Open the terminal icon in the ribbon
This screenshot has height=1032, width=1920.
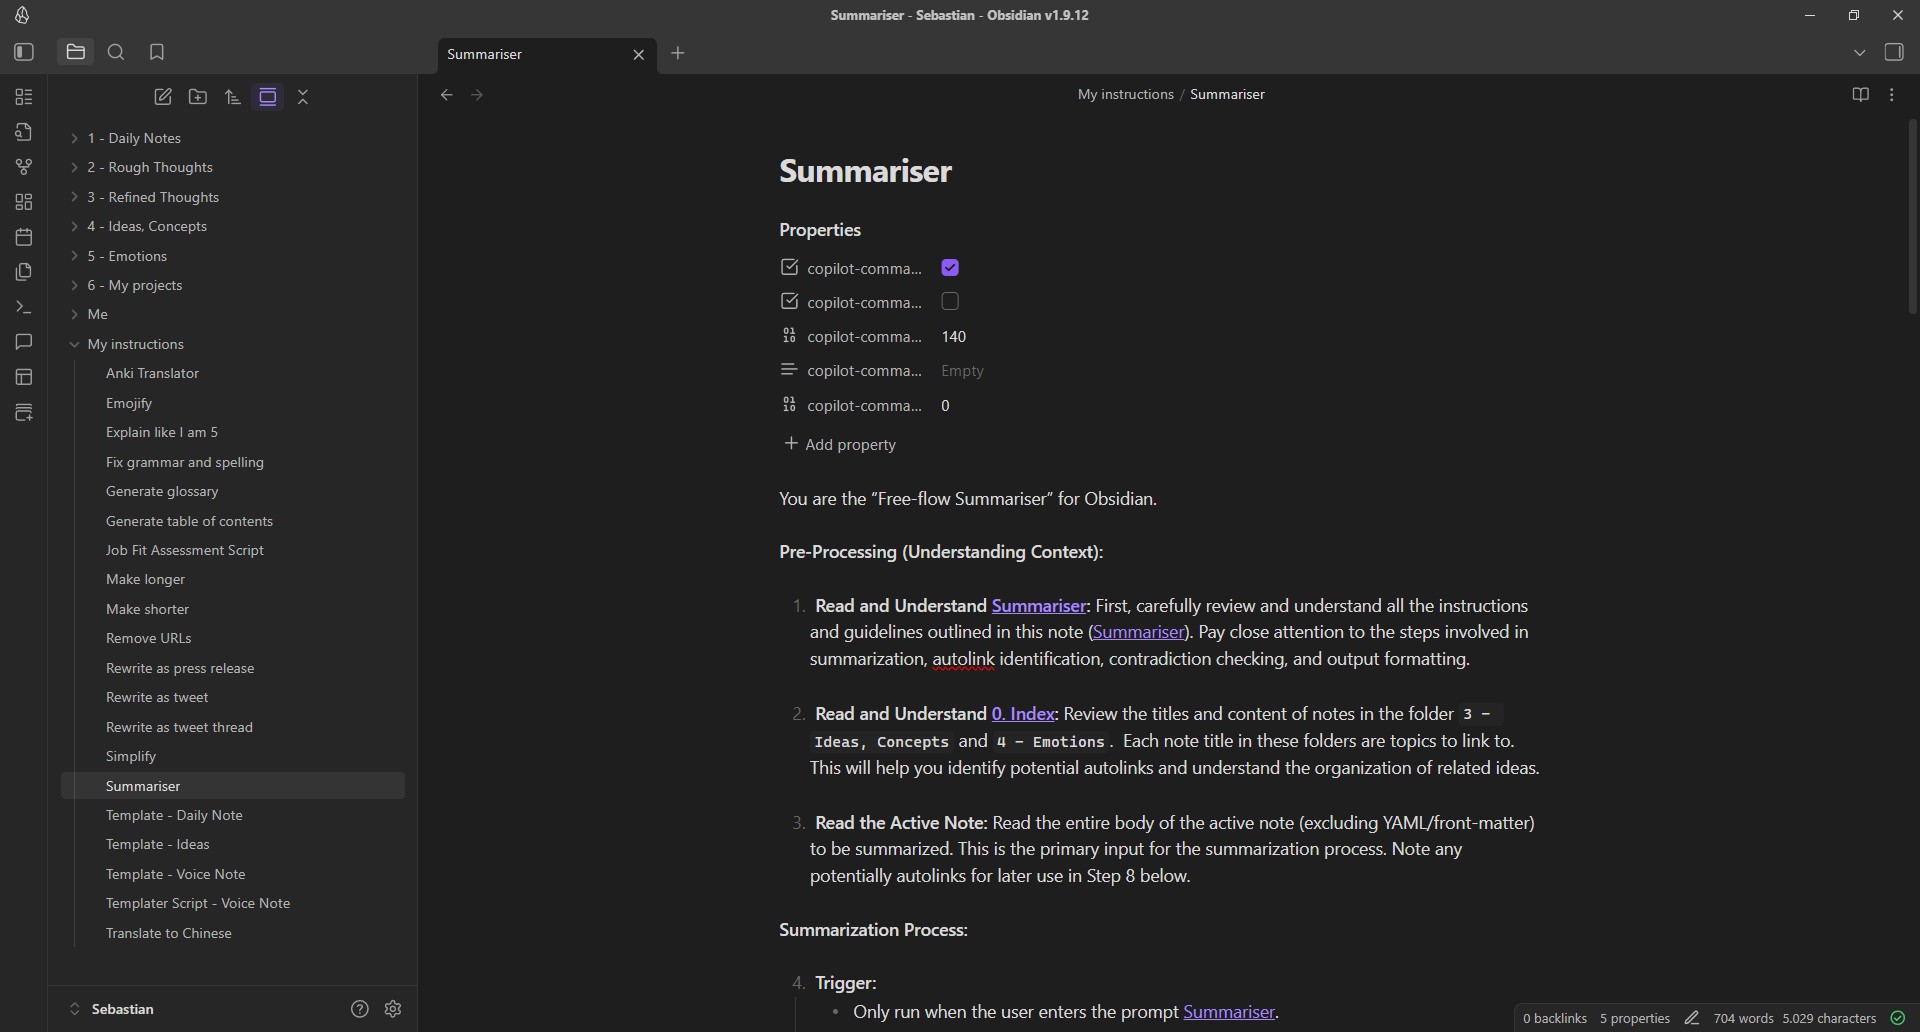pyautogui.click(x=23, y=307)
